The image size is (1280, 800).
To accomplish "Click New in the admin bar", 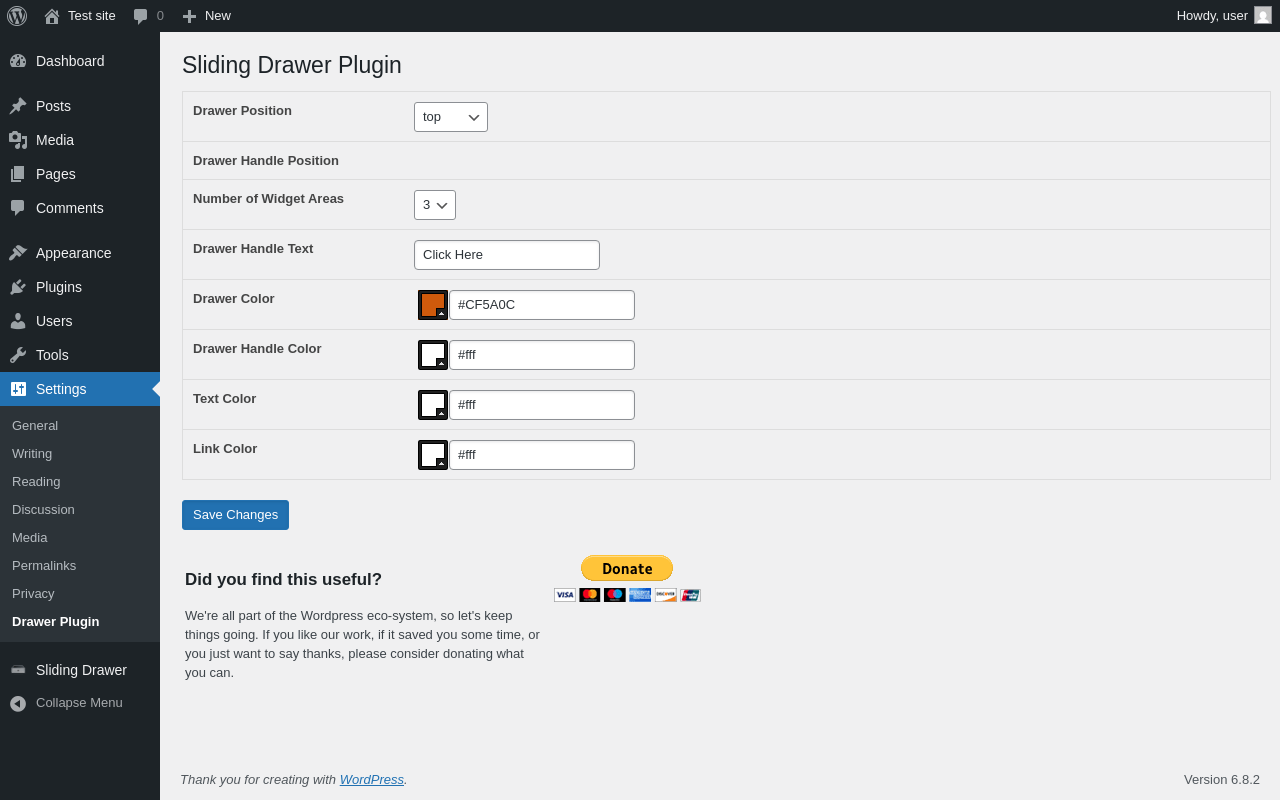I will (x=218, y=16).
